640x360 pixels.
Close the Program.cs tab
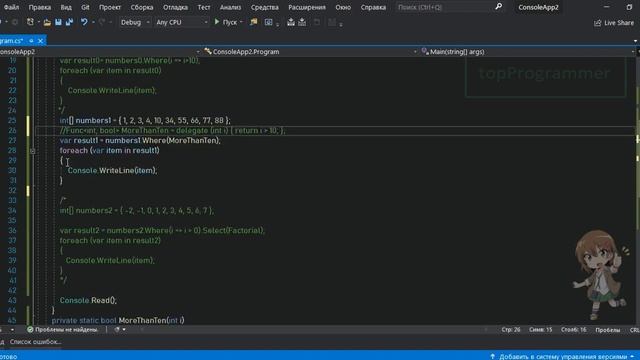click(x=40, y=41)
